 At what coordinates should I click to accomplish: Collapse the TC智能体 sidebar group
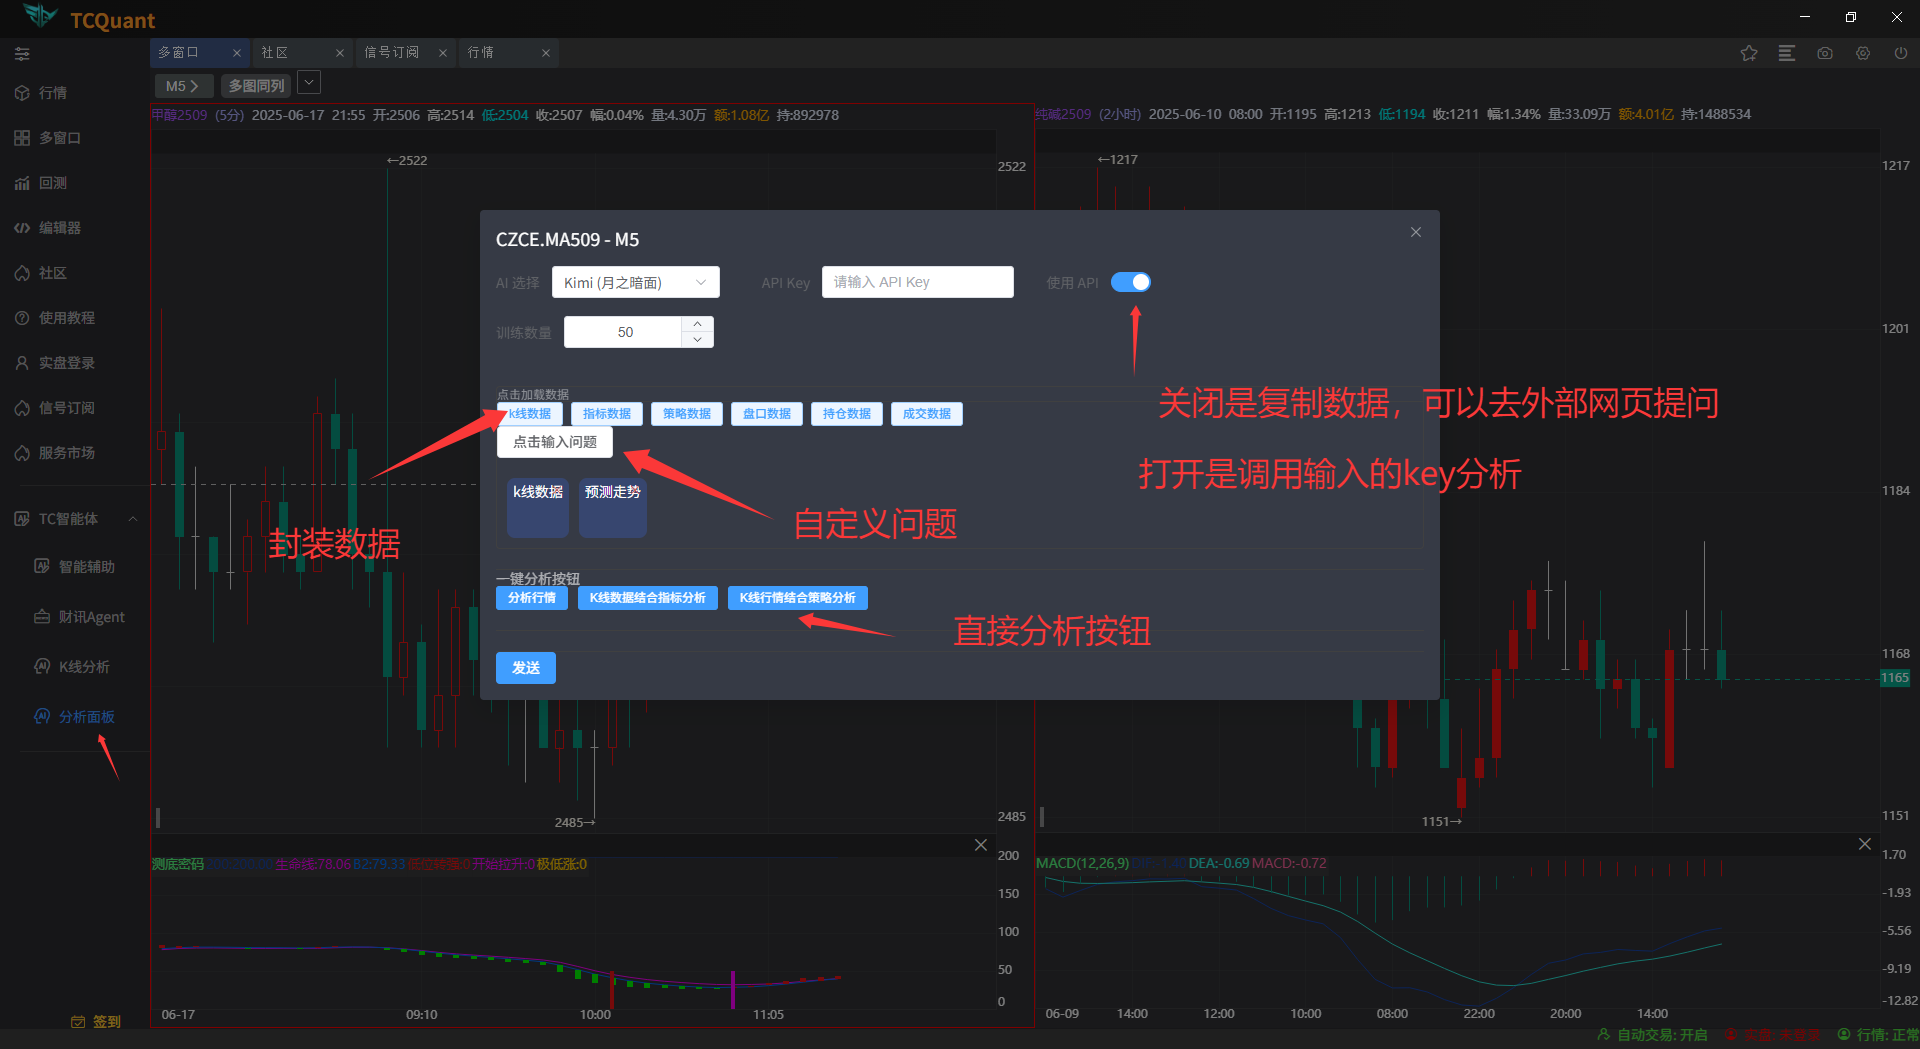[x=132, y=519]
